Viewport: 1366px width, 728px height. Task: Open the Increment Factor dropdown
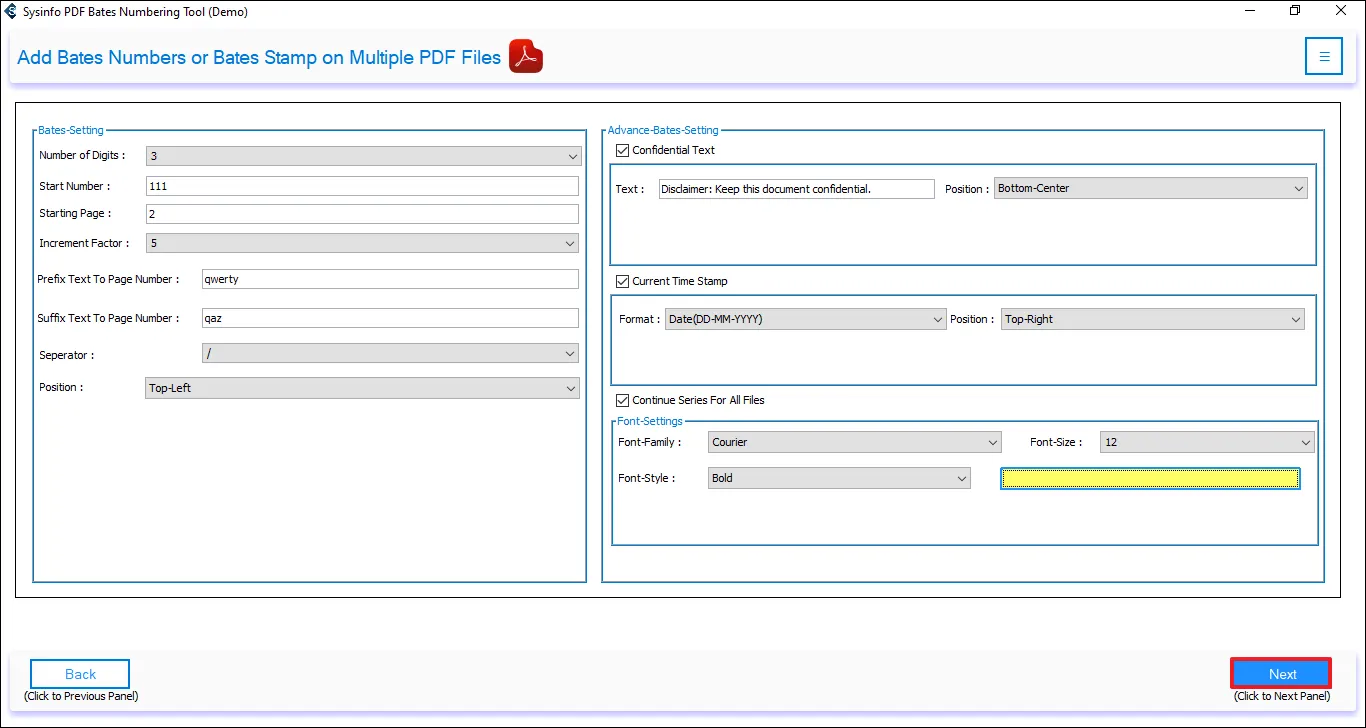point(363,243)
